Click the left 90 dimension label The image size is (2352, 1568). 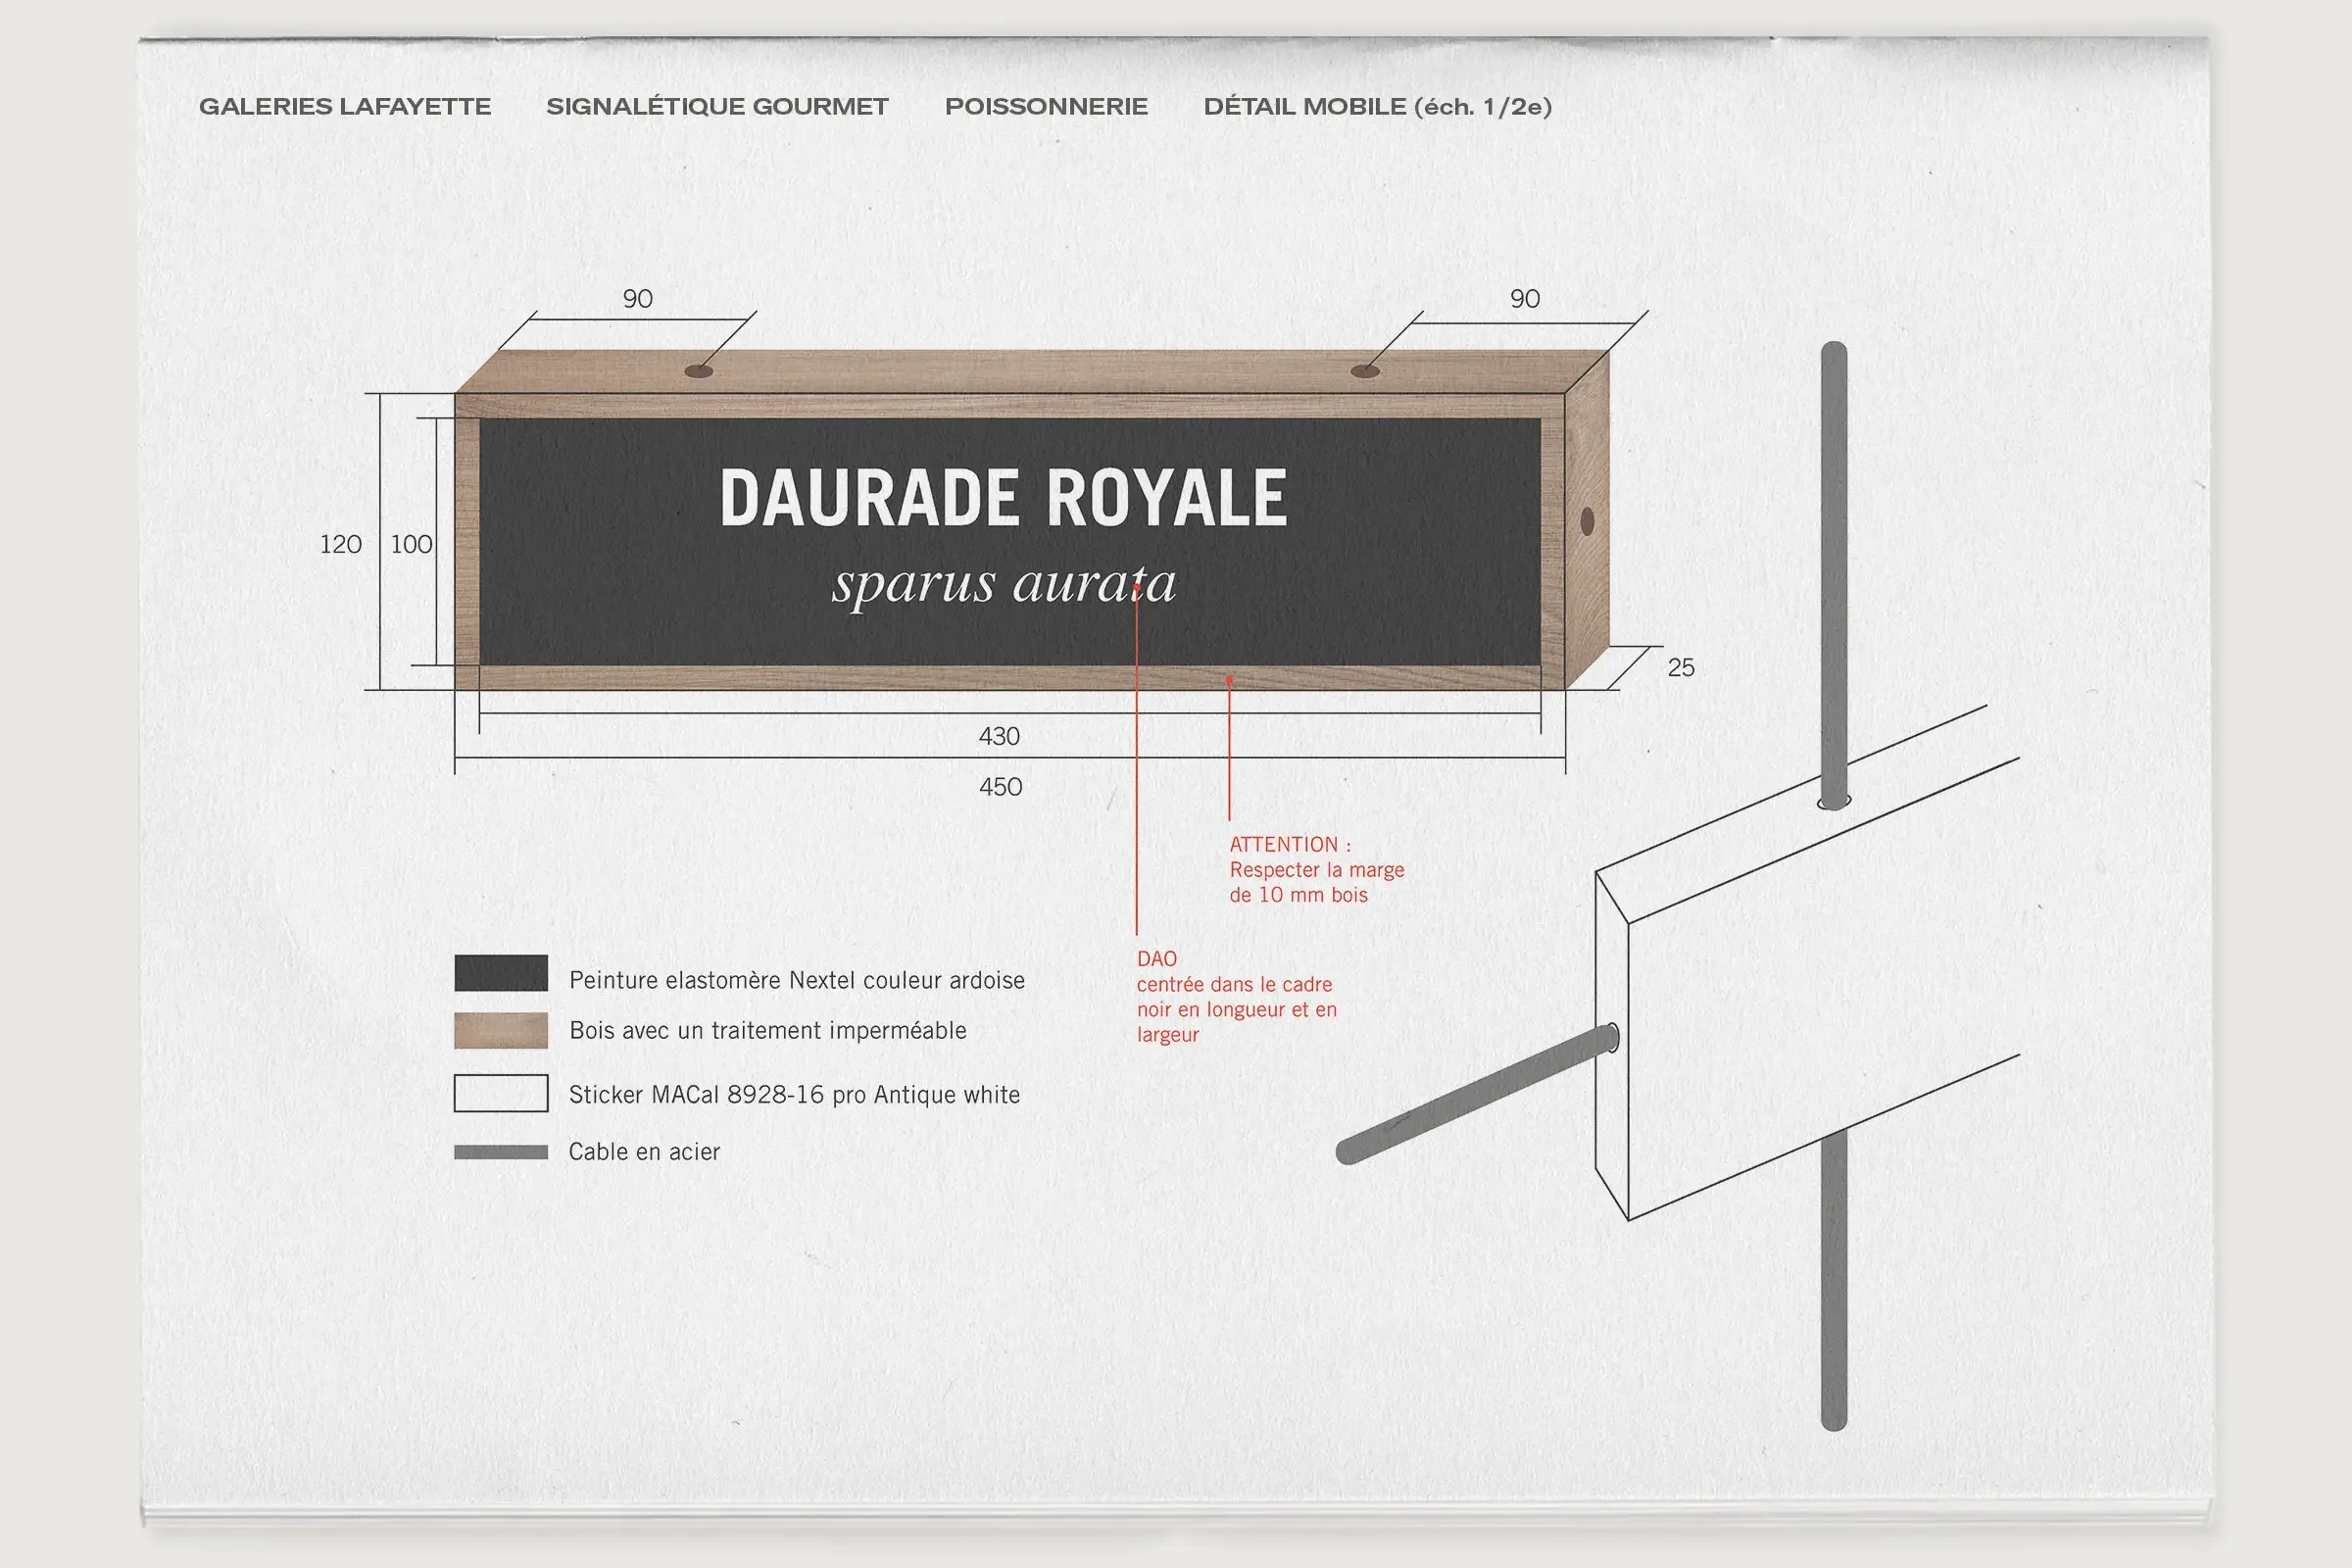coord(638,299)
